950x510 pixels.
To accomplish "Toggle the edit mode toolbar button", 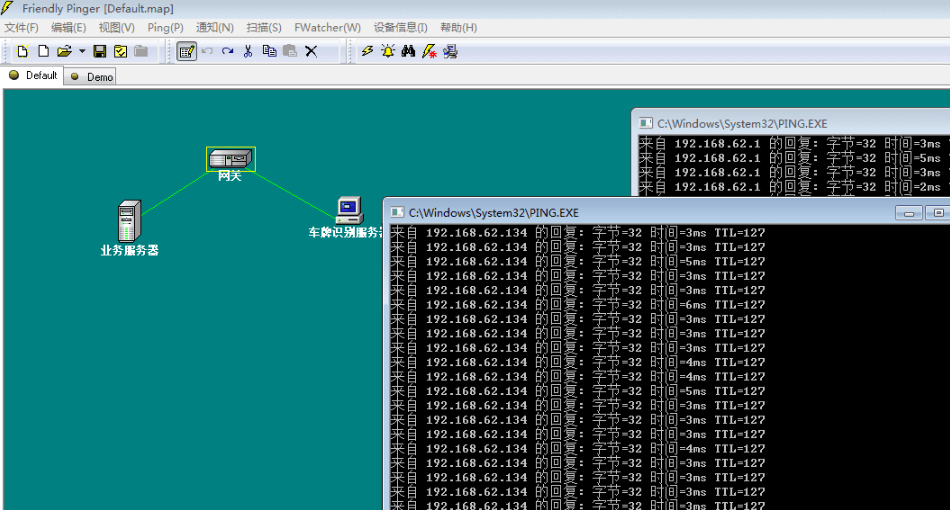I will point(186,51).
